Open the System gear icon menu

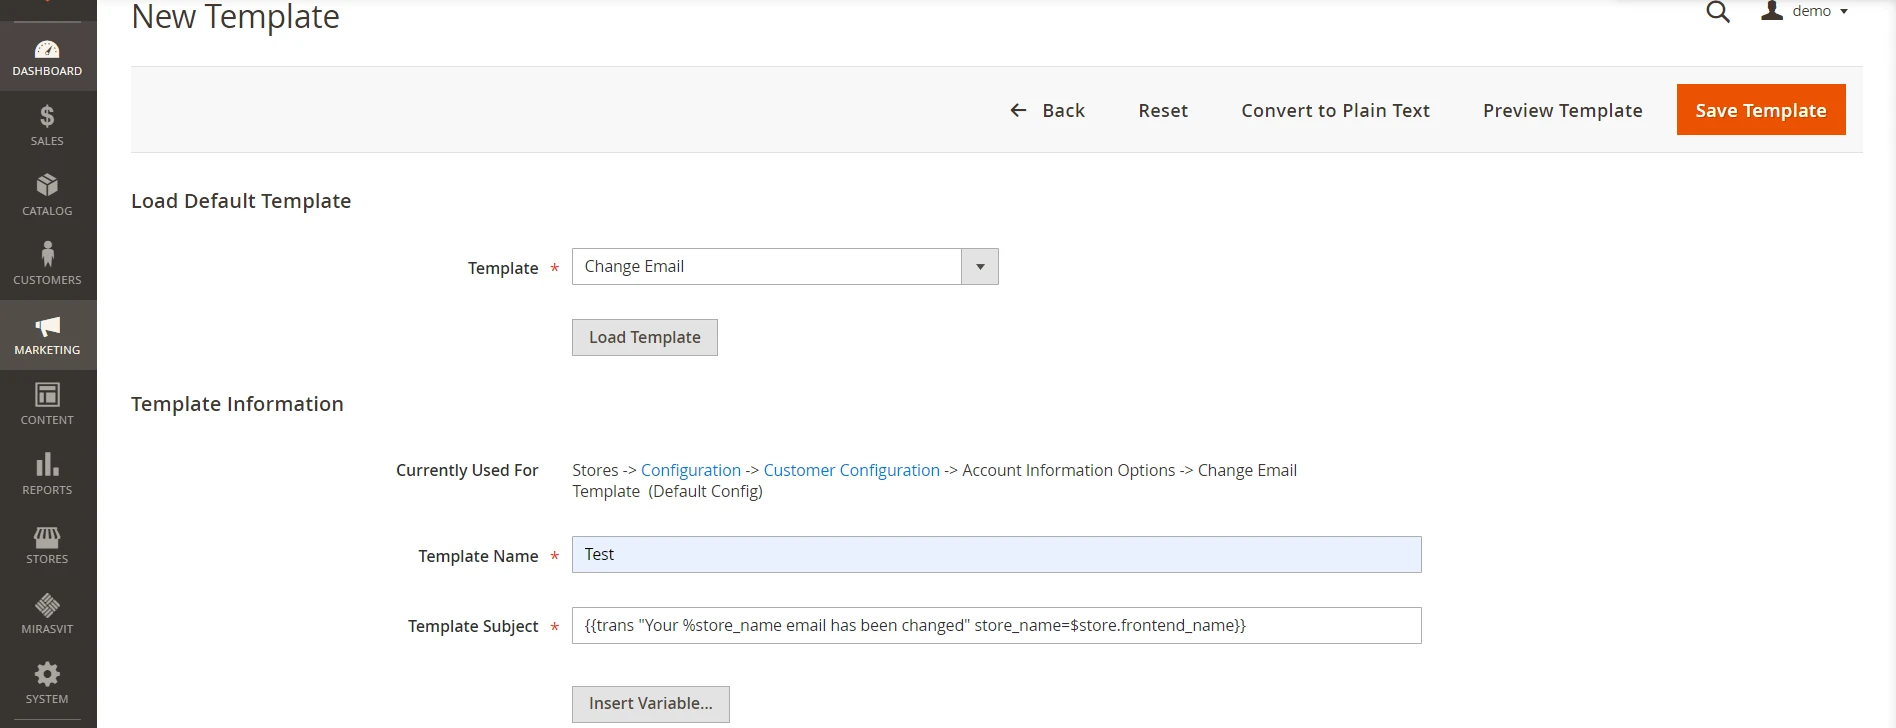[47, 674]
